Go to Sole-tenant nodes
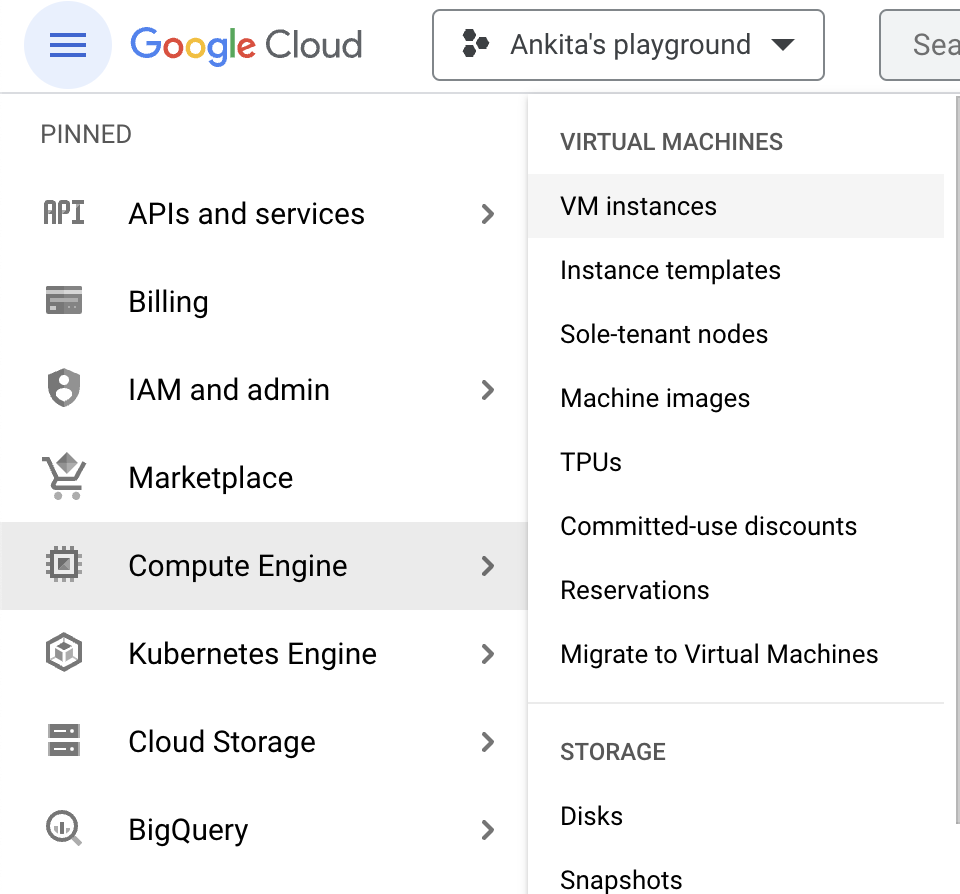This screenshot has height=894, width=960. (664, 334)
